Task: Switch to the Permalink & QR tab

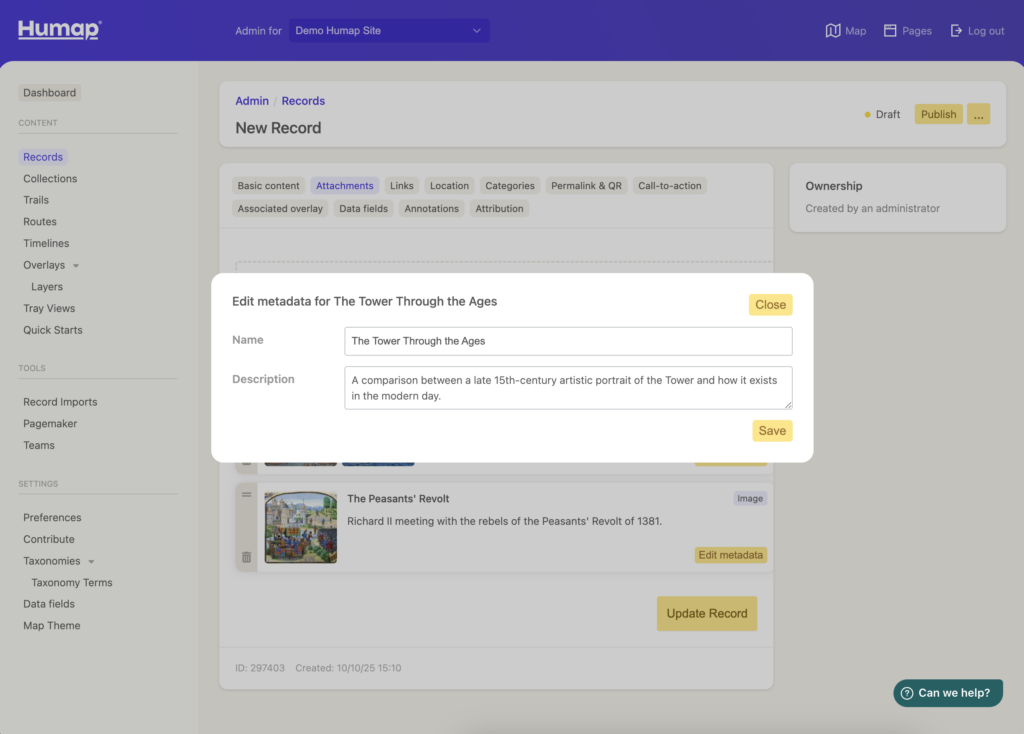Action: coord(586,186)
